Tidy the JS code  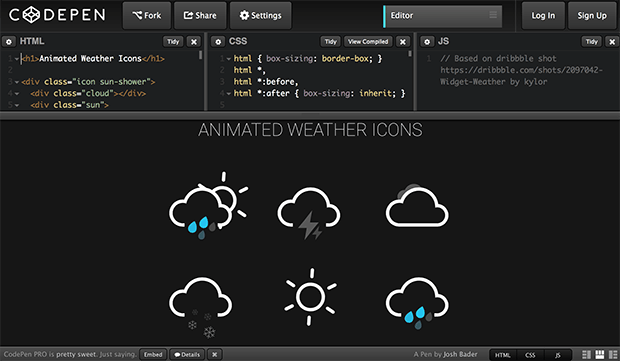592,41
